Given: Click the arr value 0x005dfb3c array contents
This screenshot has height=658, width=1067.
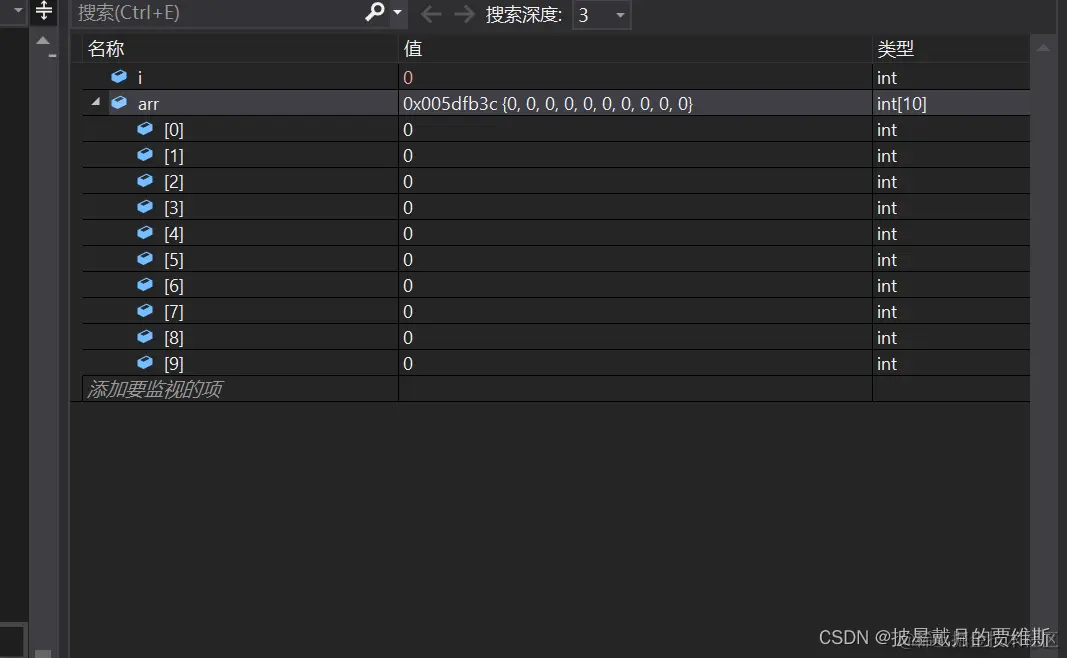Looking at the screenshot, I should pos(548,103).
